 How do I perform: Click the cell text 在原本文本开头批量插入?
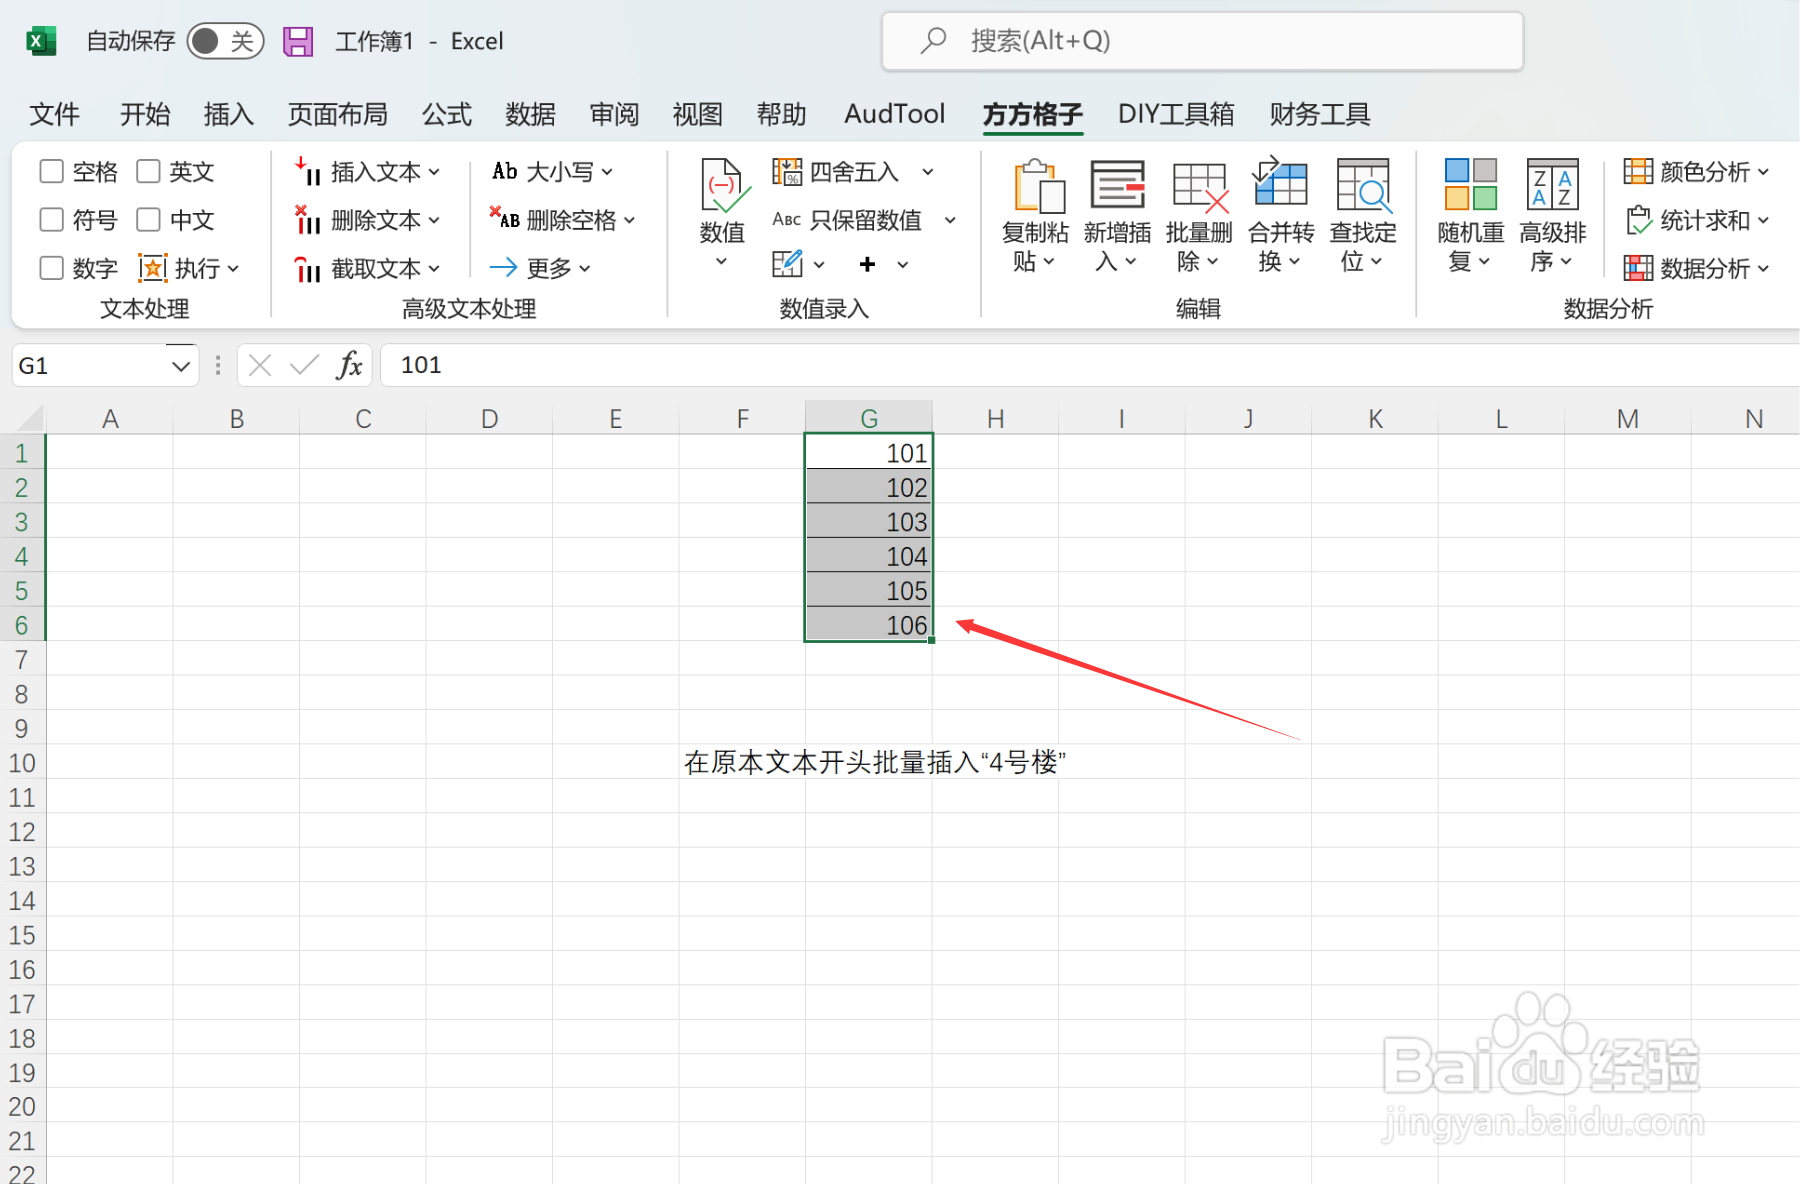click(x=831, y=763)
